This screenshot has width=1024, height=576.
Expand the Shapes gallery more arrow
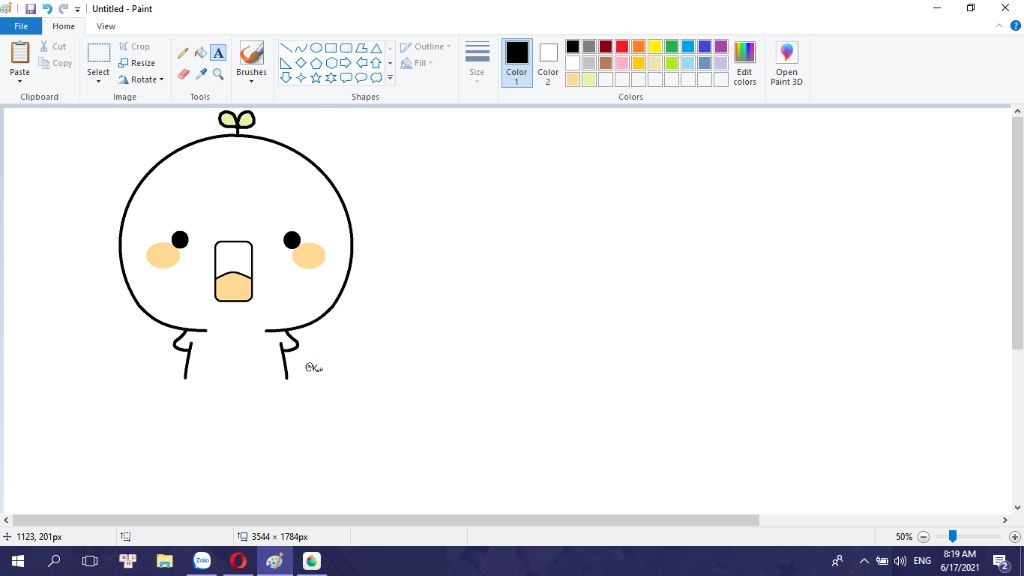click(391, 78)
